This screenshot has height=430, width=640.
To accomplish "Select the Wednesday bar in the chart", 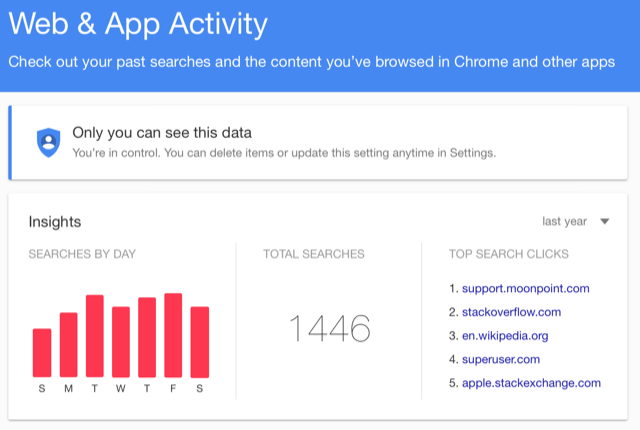I will tap(121, 342).
